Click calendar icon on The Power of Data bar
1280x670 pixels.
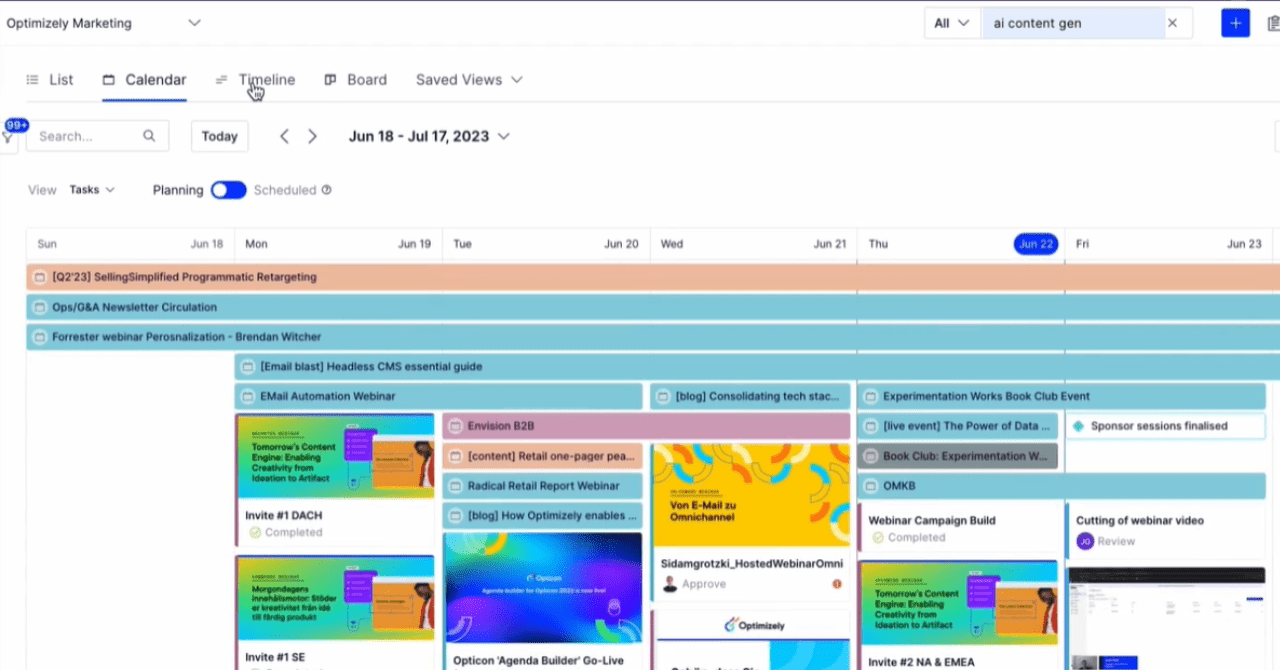click(871, 426)
